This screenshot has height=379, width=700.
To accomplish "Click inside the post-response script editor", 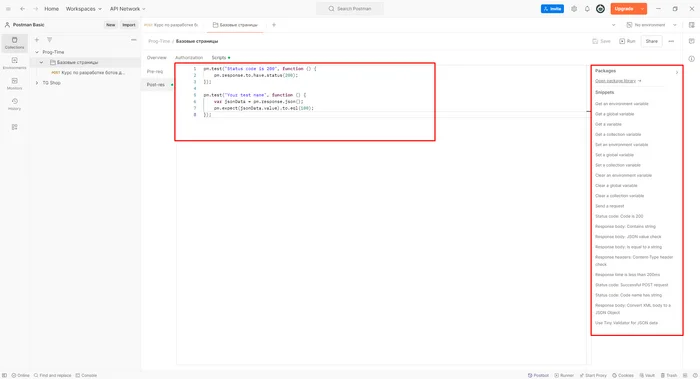I will (381, 214).
